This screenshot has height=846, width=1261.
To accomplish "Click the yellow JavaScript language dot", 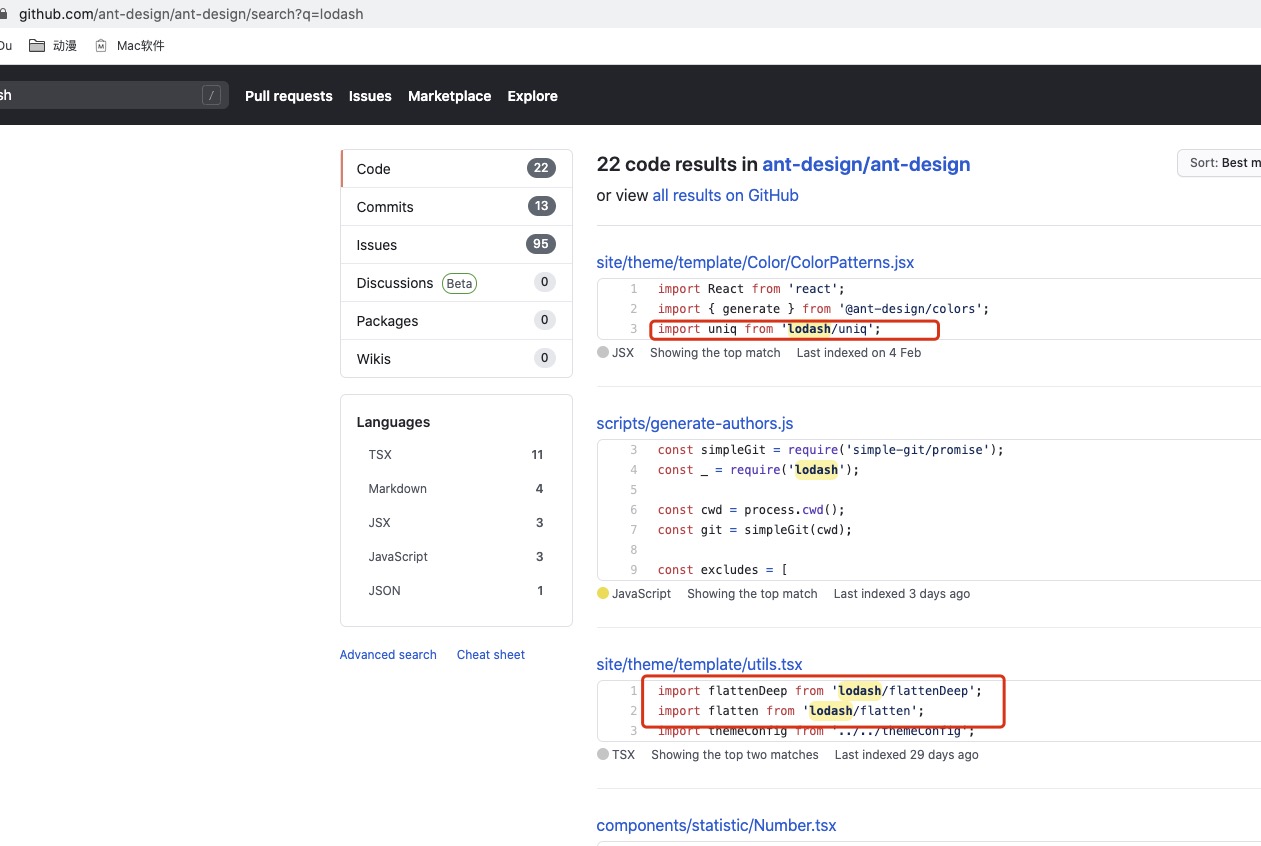I will 603,593.
